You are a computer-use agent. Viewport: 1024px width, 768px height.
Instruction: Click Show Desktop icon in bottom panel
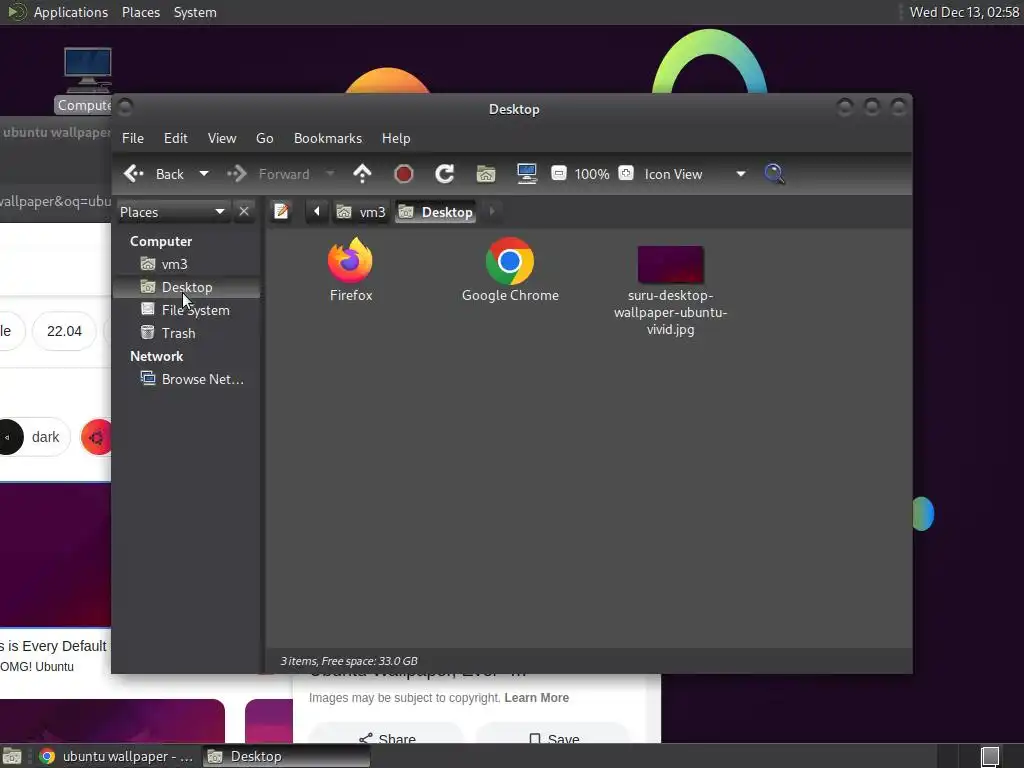pos(12,756)
